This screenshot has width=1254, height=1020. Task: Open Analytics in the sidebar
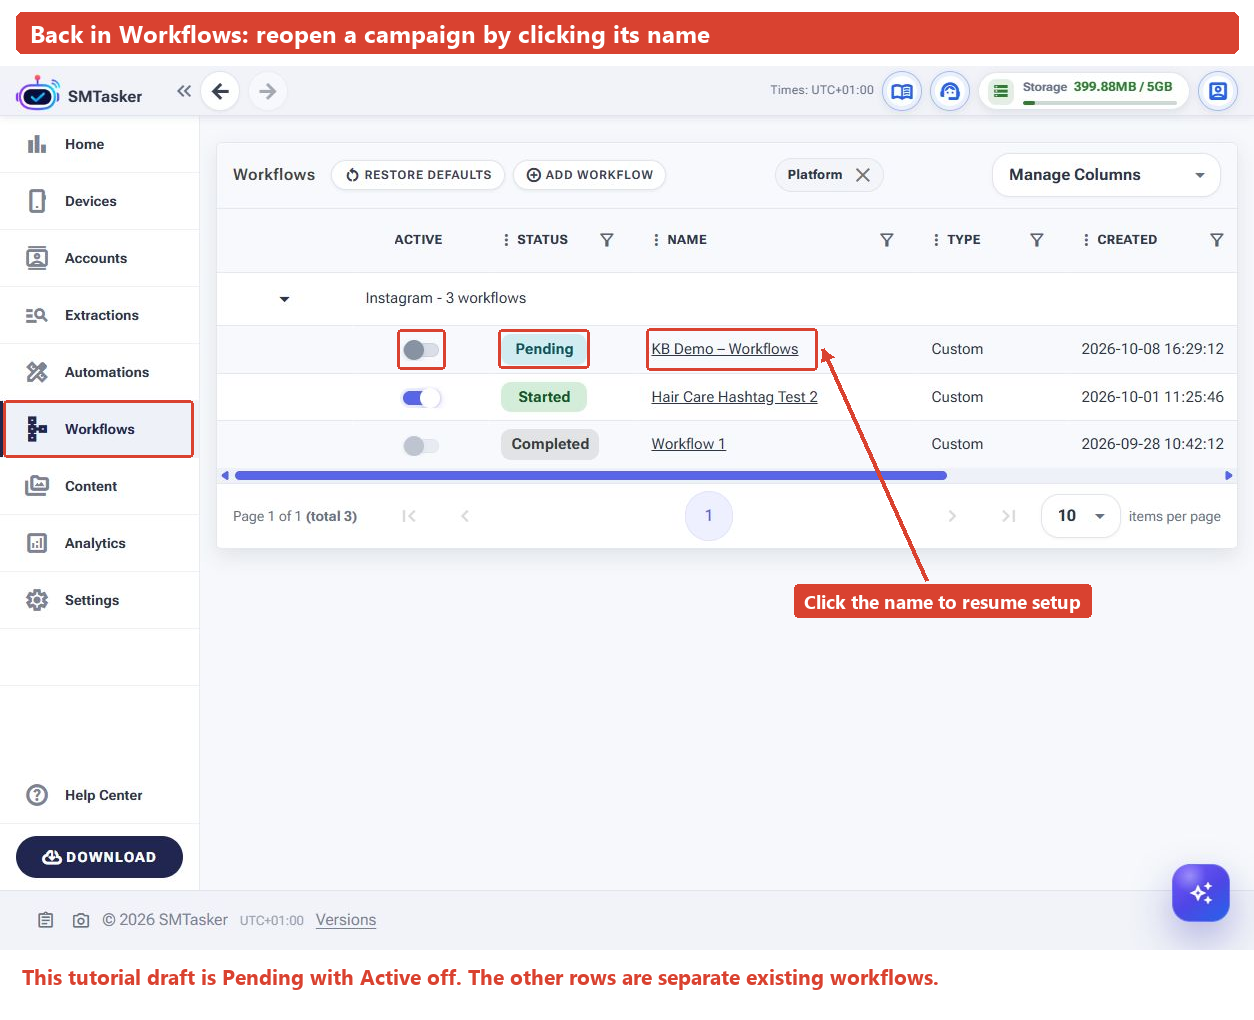coord(100,543)
